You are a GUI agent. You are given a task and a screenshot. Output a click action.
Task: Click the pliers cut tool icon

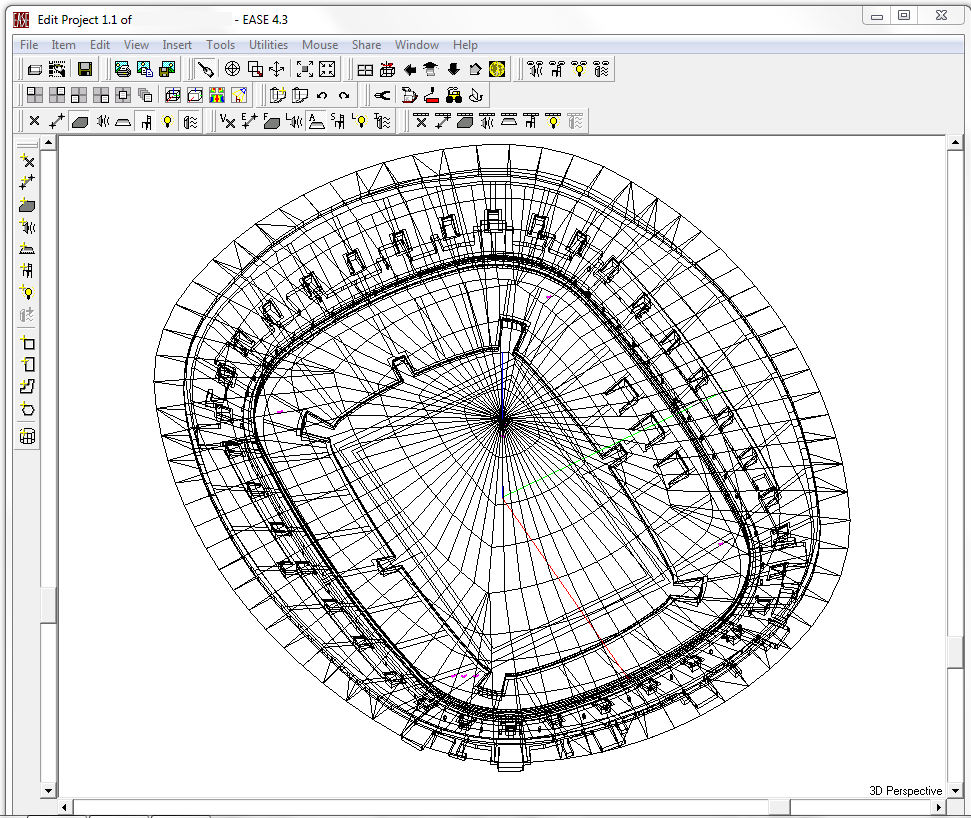382,95
